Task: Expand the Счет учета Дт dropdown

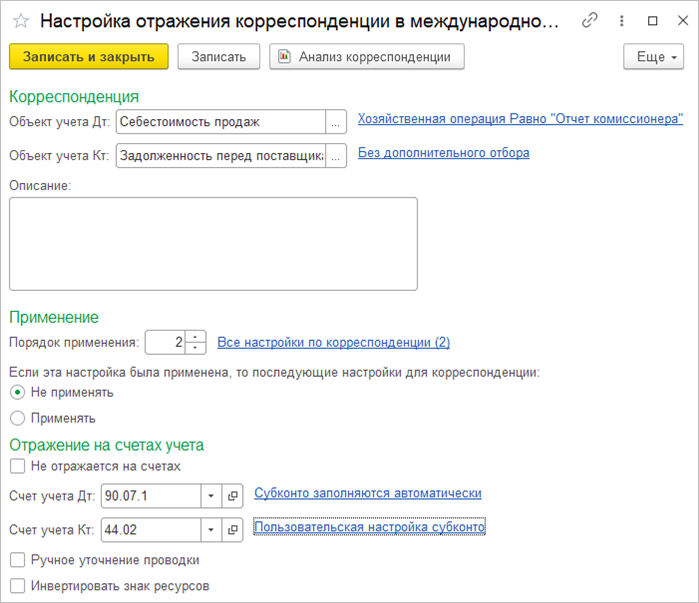Action: click(x=211, y=495)
